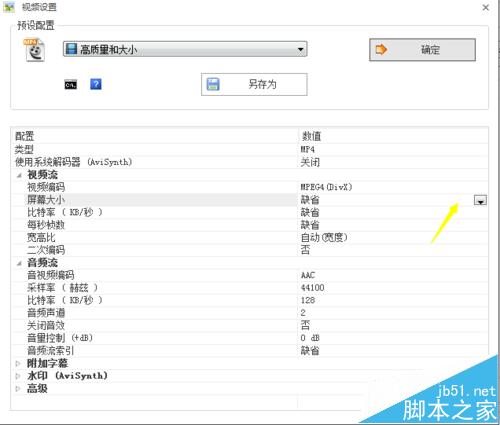
Task: Click the MPEG4 (DivX) value
Action: coord(326,187)
